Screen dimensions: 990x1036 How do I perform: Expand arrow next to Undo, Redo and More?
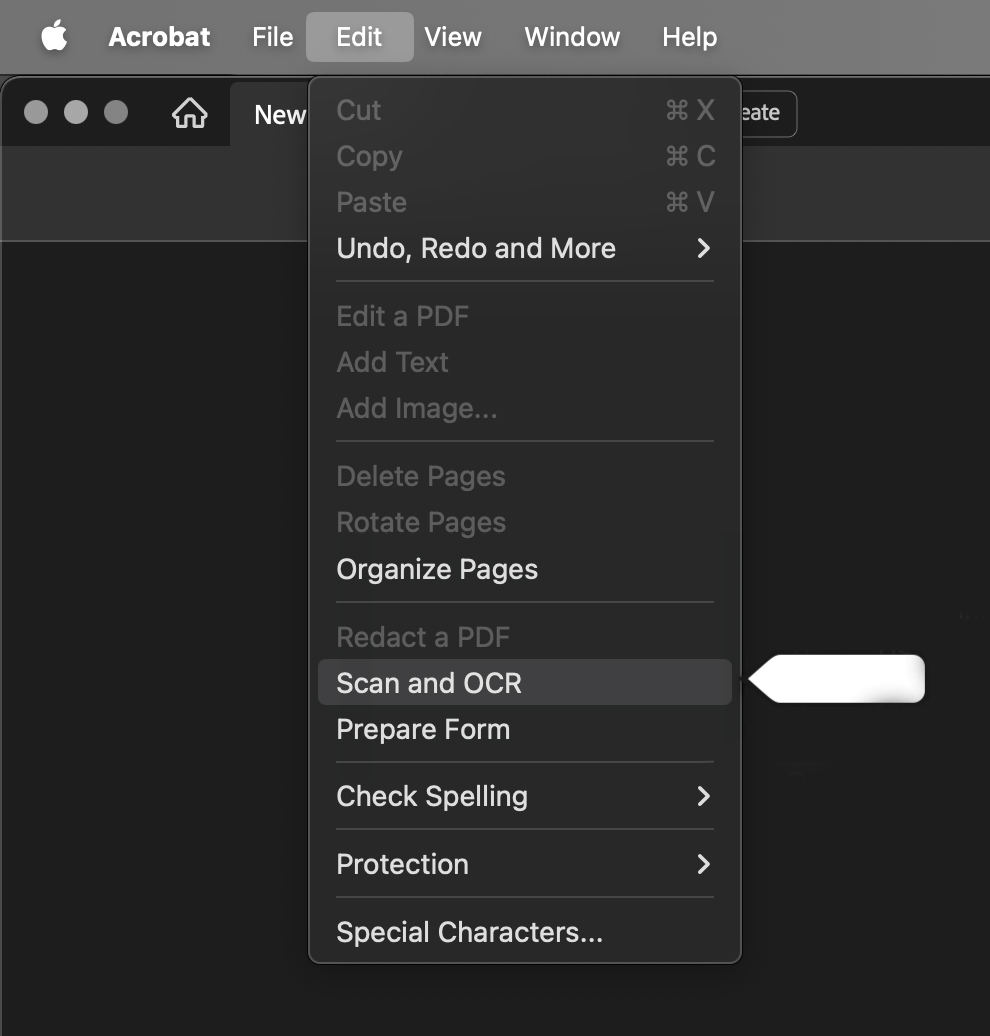704,248
